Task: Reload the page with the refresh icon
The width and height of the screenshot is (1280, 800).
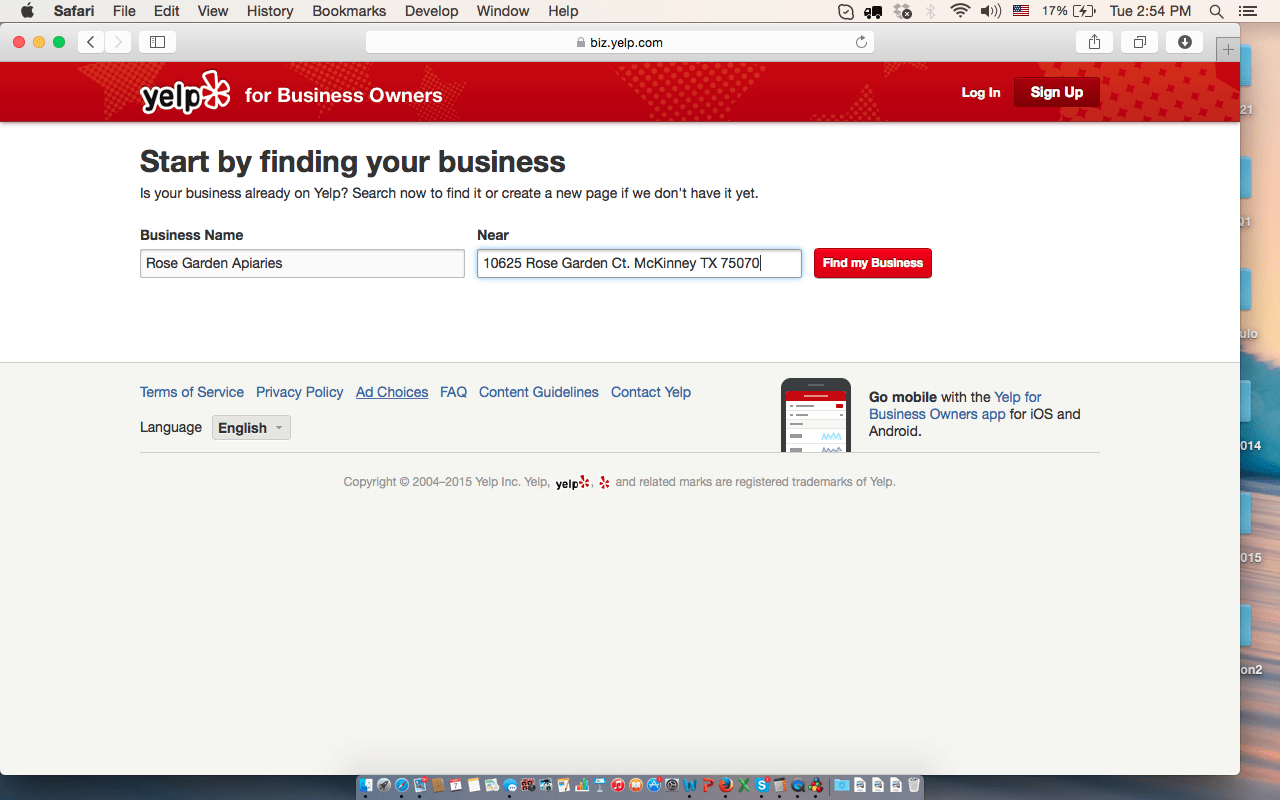Action: pyautogui.click(x=861, y=42)
